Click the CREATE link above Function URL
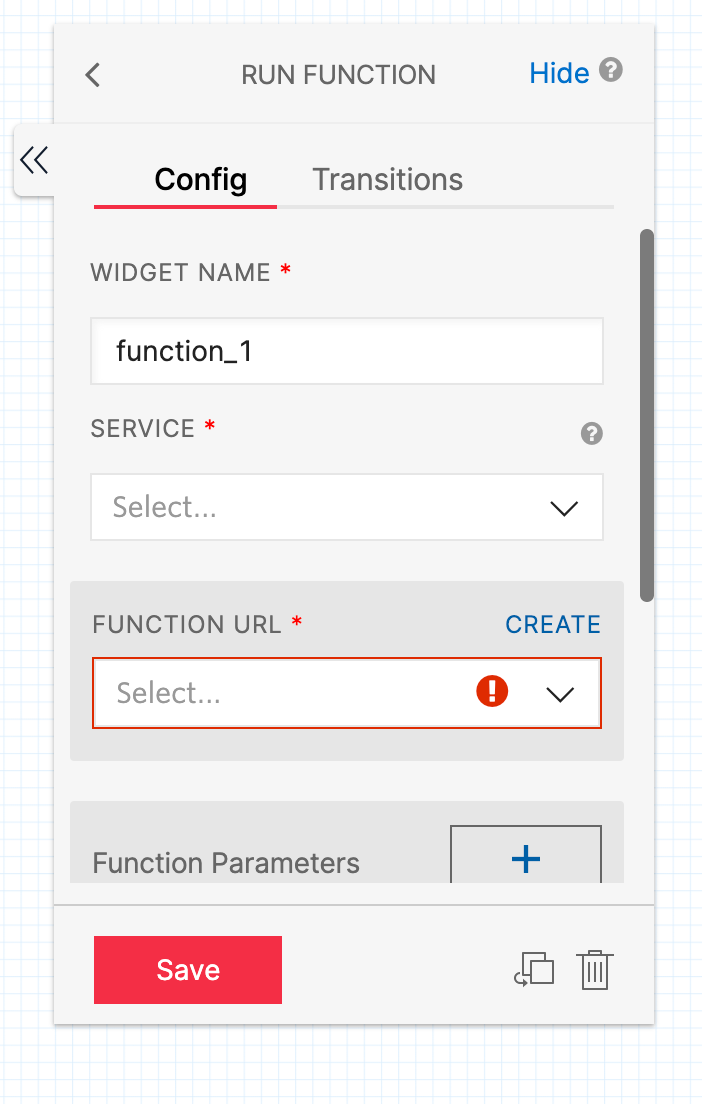The height and width of the screenshot is (1104, 702). coord(552,624)
